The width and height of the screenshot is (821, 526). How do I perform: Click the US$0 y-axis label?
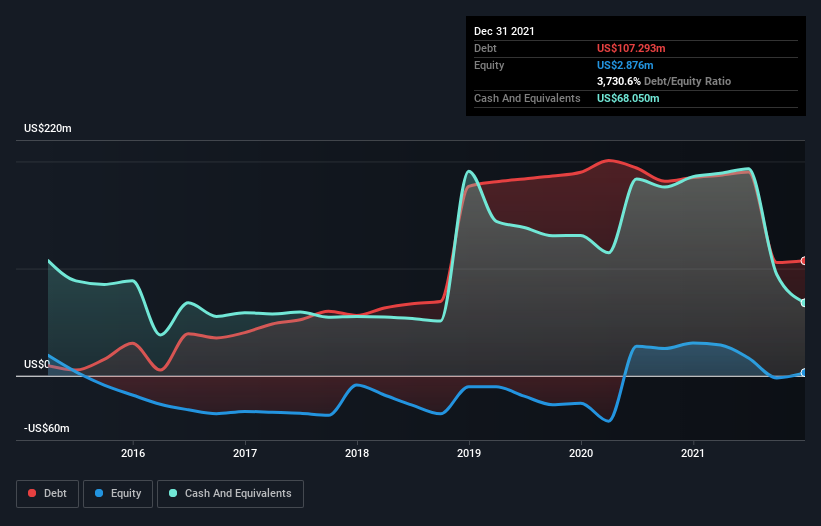coord(37,364)
